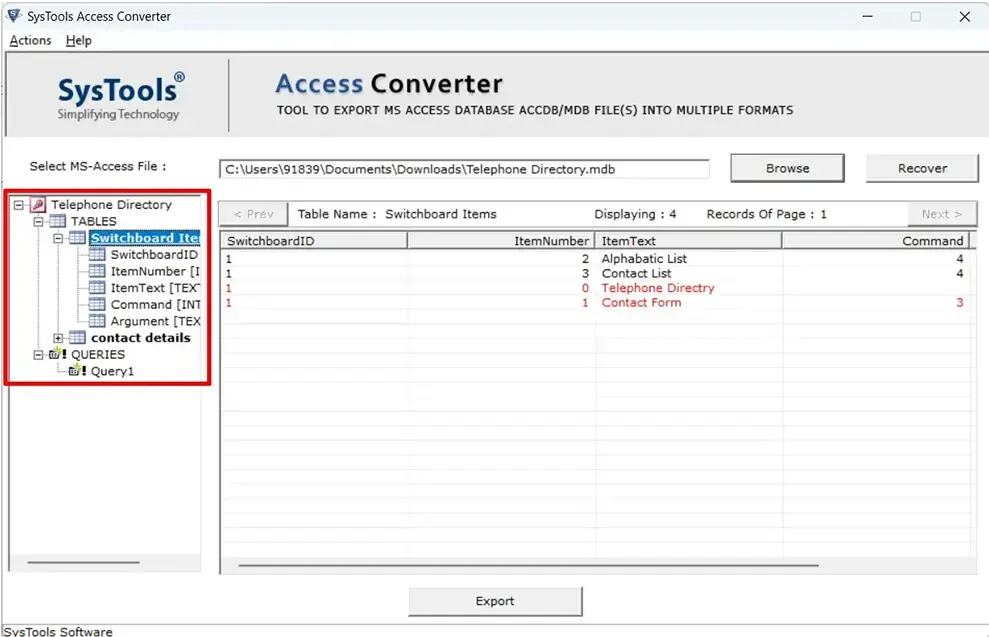989x637 pixels.
Task: Click the ItemText column icon in tree
Action: pos(97,288)
